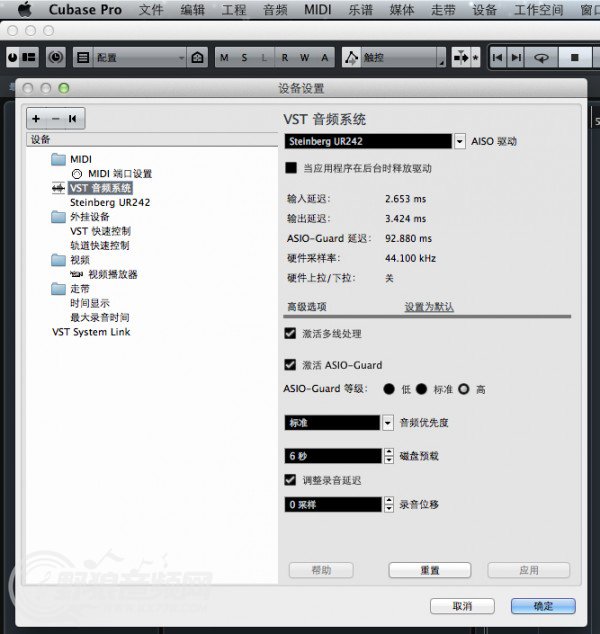Toggle the L listen state button
Image resolution: width=600 pixels, height=634 pixels.
click(x=264, y=57)
